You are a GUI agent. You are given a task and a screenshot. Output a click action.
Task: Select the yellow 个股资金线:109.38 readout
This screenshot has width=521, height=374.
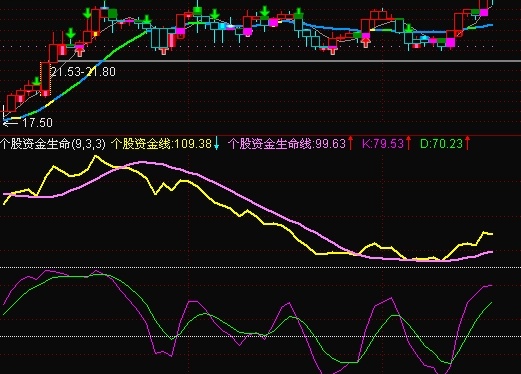pyautogui.click(x=161, y=144)
